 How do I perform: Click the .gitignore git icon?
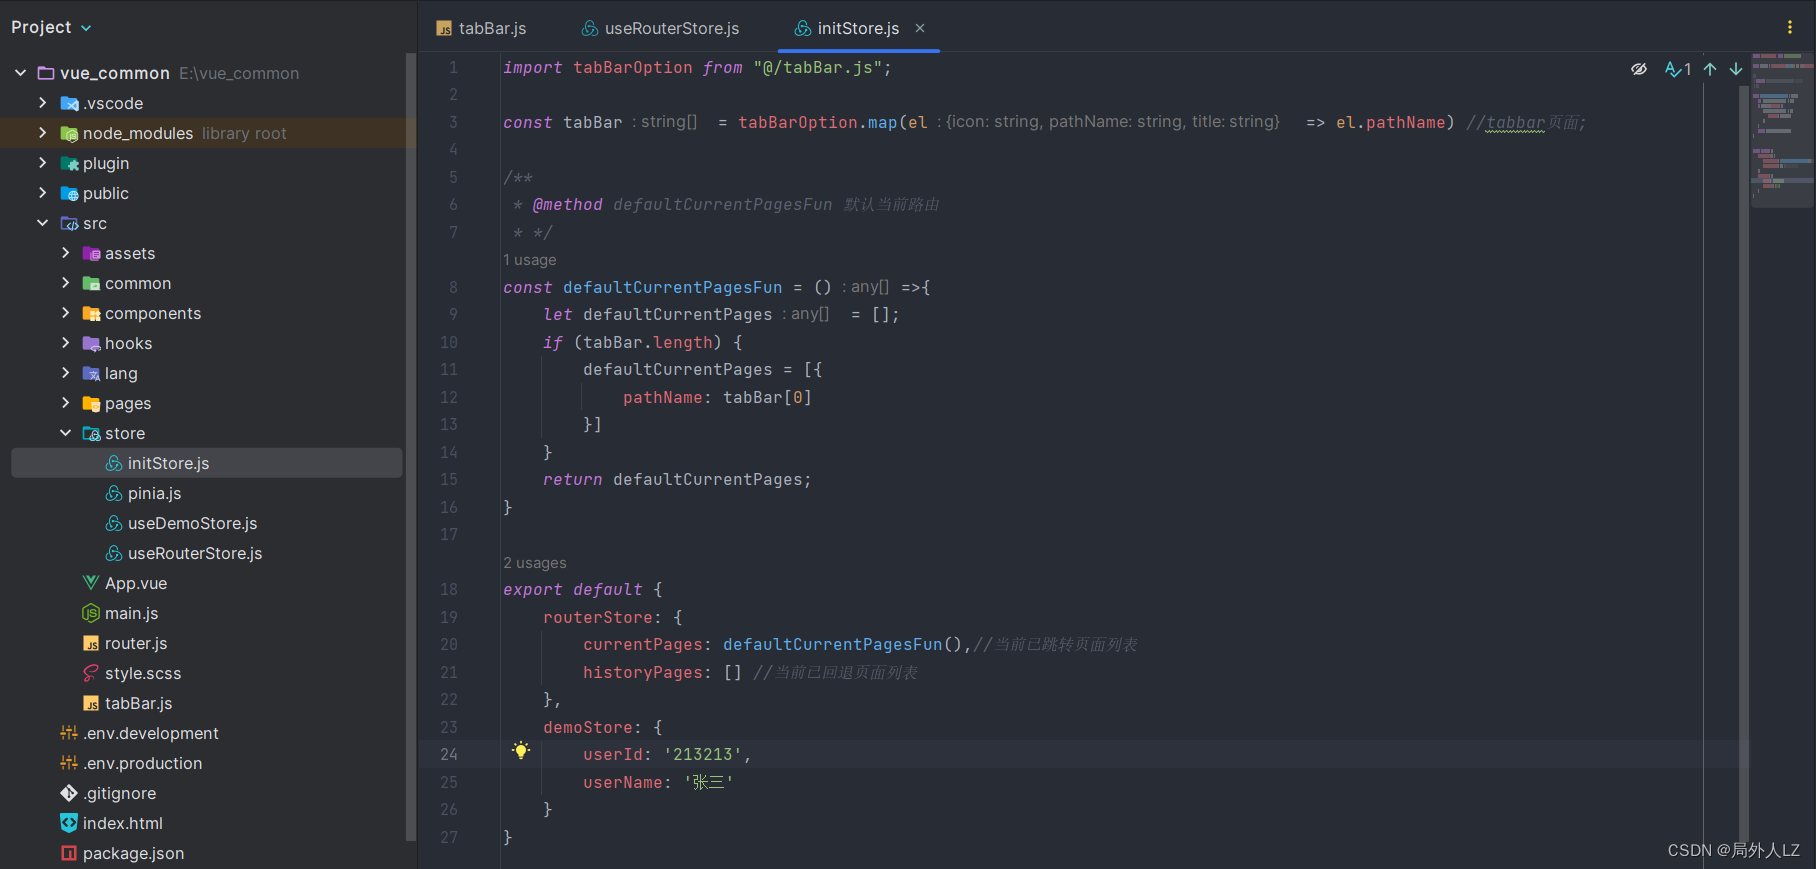click(69, 793)
